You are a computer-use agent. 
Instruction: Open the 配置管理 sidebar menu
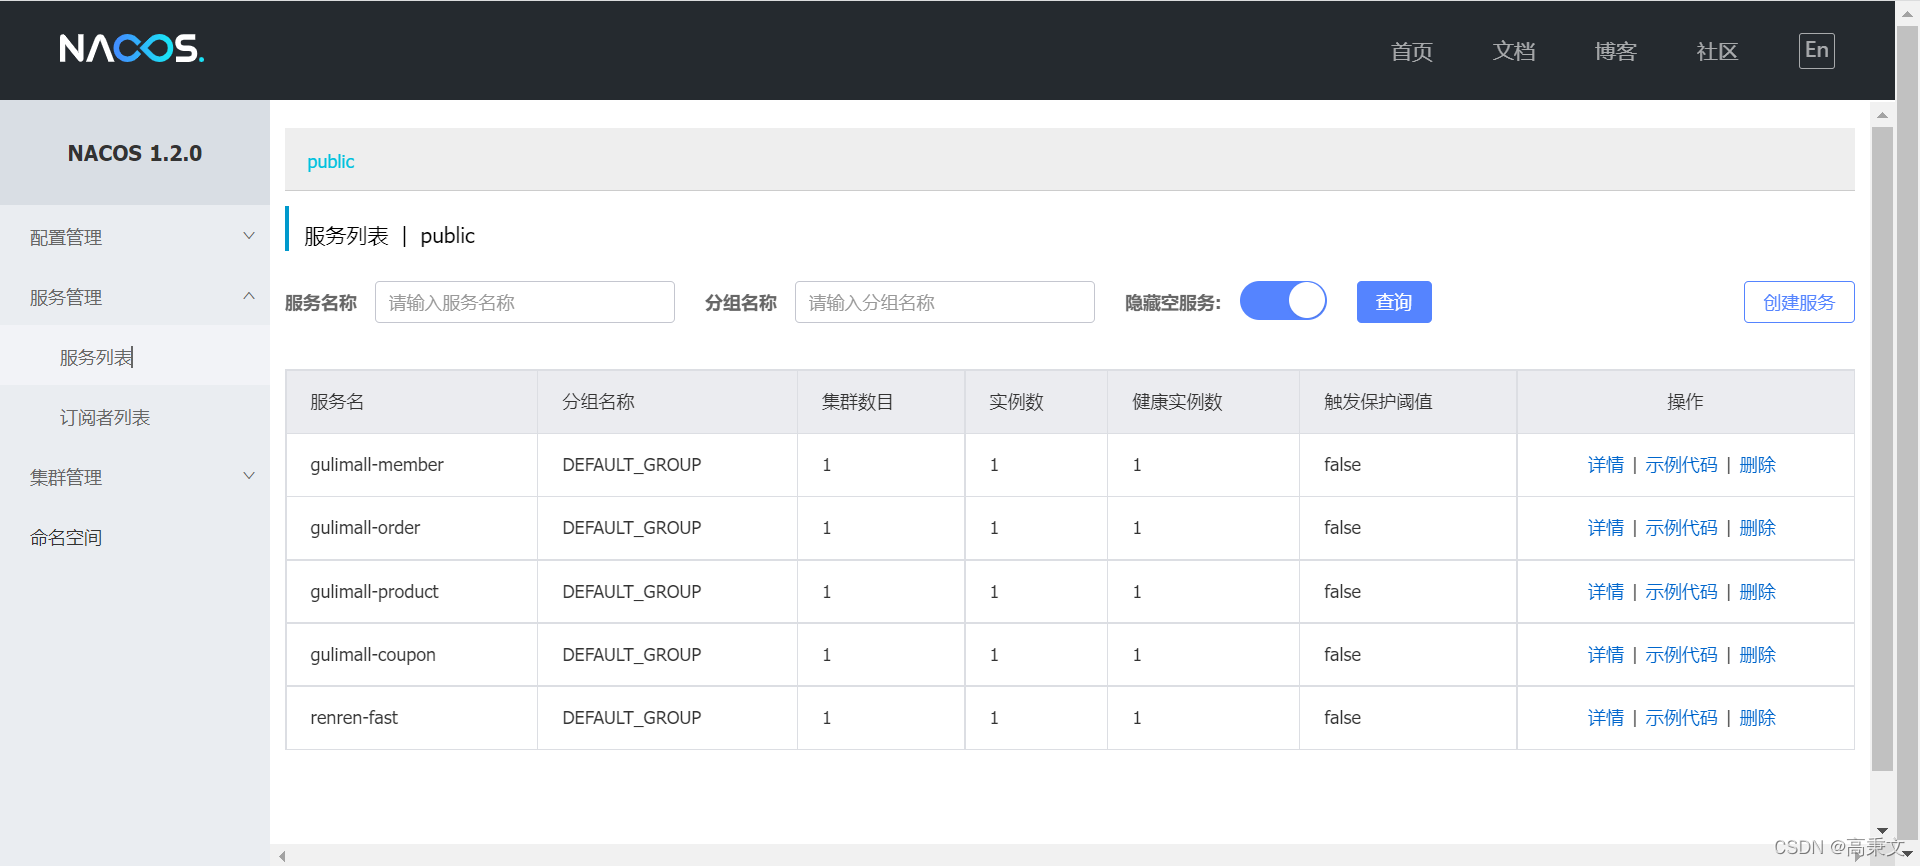pyautogui.click(x=135, y=237)
